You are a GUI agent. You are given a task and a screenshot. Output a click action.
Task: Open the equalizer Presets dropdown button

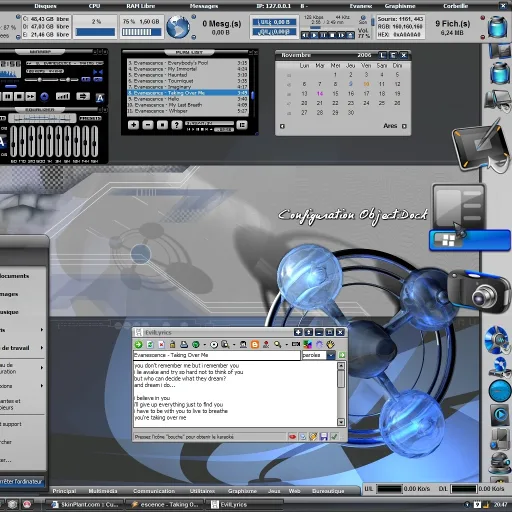(x=90, y=118)
